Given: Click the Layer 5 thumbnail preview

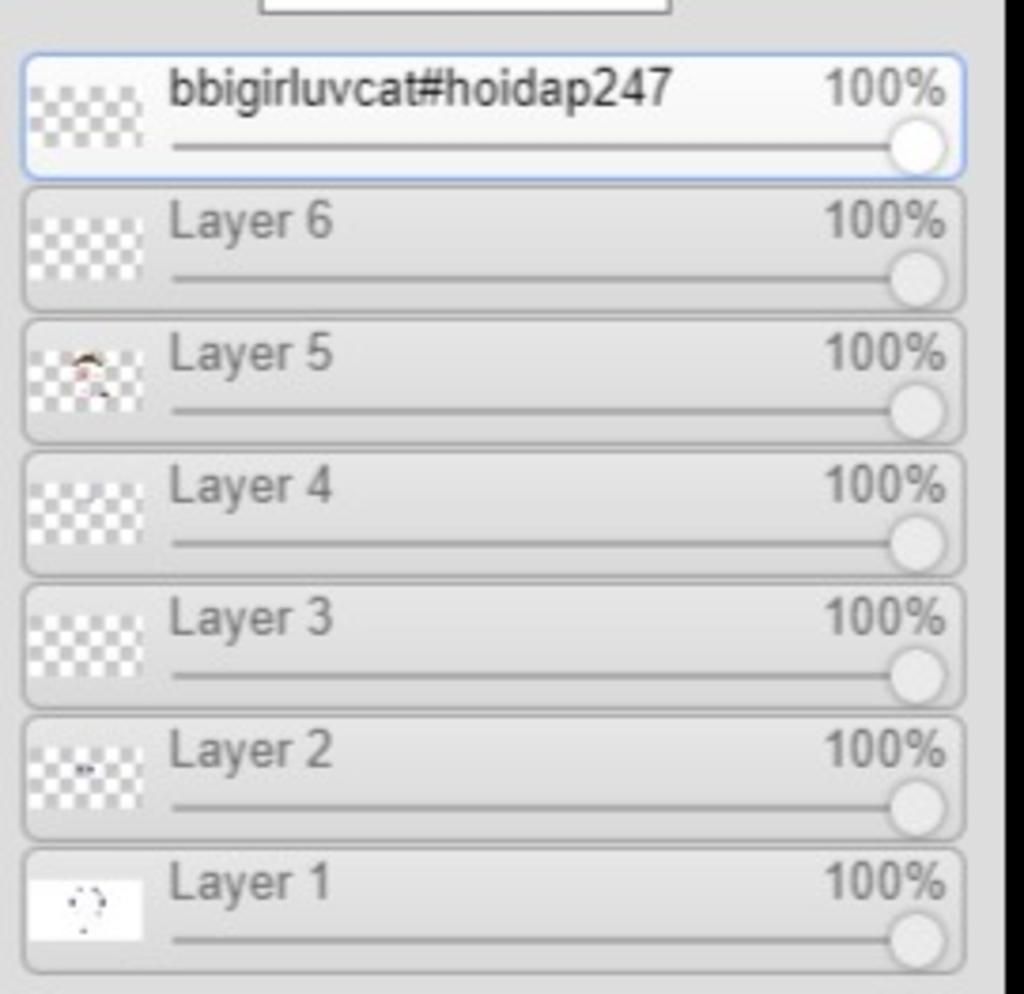Looking at the screenshot, I should tap(85, 380).
